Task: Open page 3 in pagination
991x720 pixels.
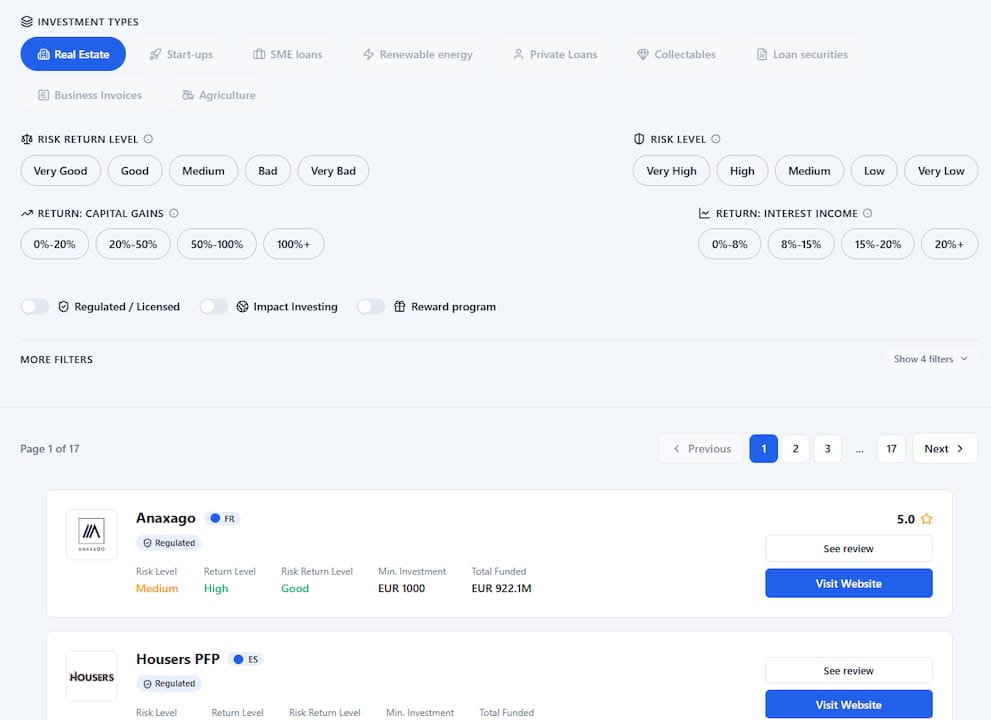Action: tap(827, 449)
